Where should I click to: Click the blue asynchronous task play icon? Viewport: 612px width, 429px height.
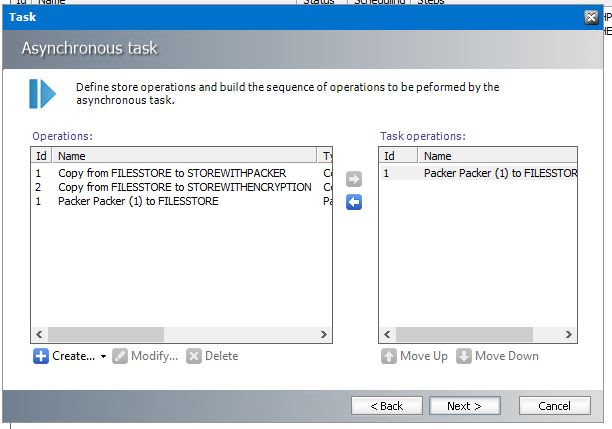(42, 94)
